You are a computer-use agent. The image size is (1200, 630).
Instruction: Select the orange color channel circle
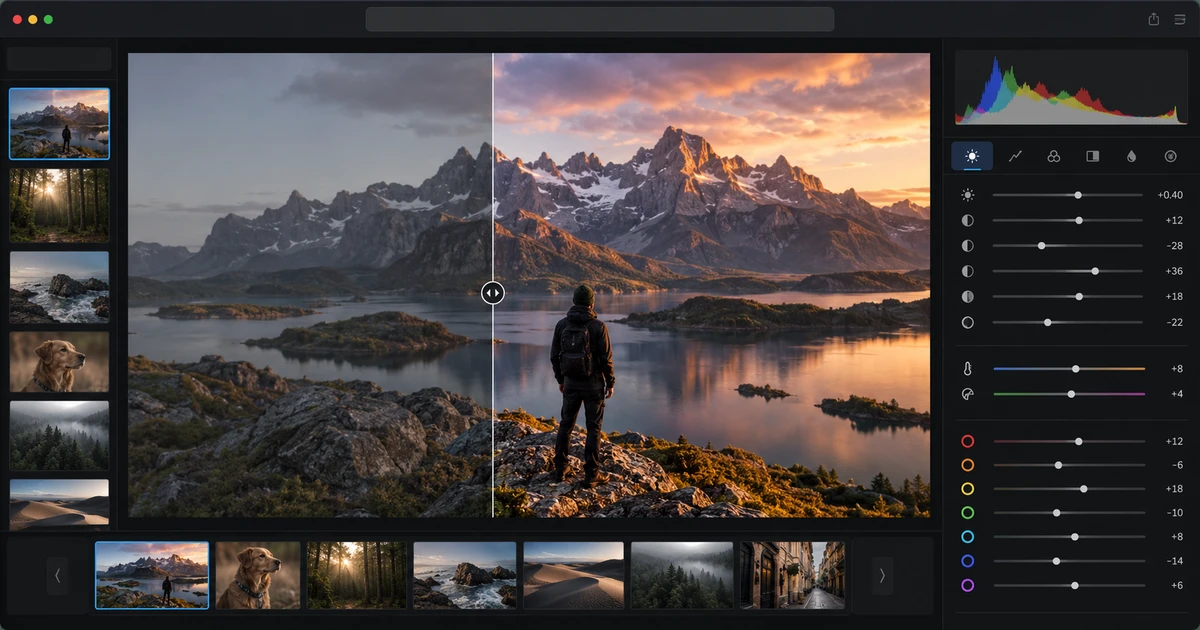tap(967, 465)
